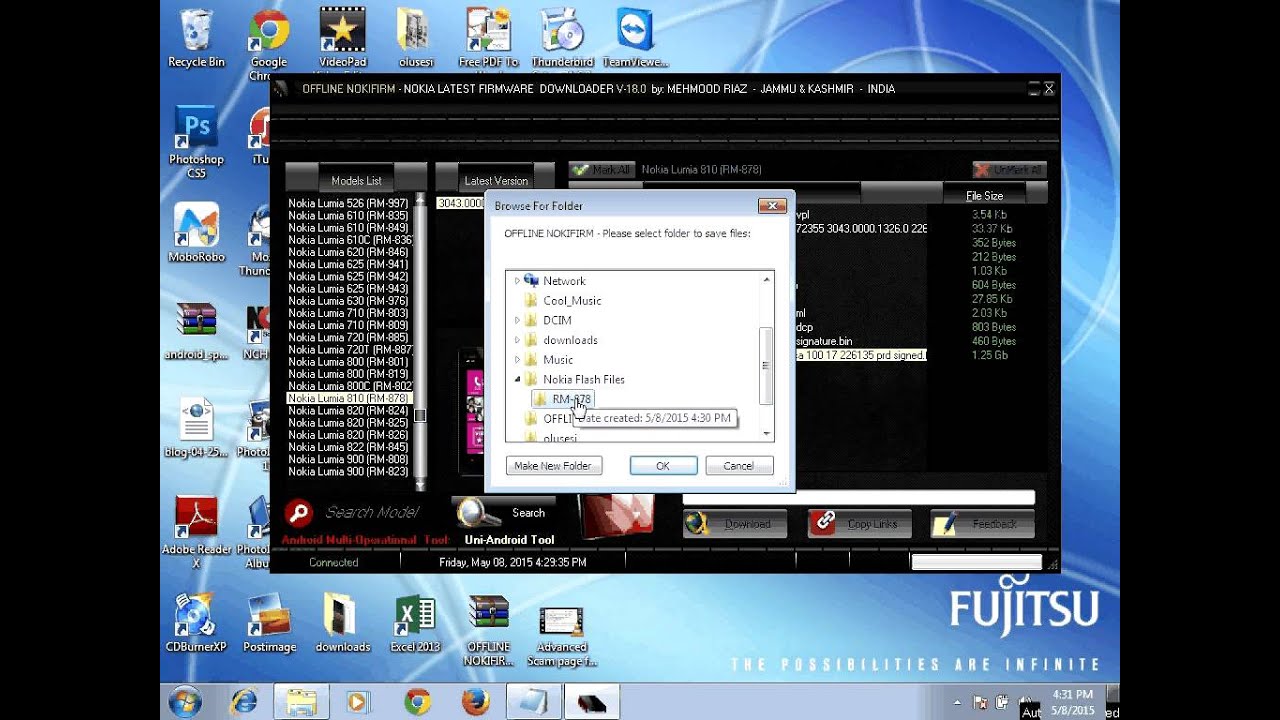Select Nokia Lumia 526 (RM-997) in list
Image resolution: width=1280 pixels, height=720 pixels.
pos(348,203)
